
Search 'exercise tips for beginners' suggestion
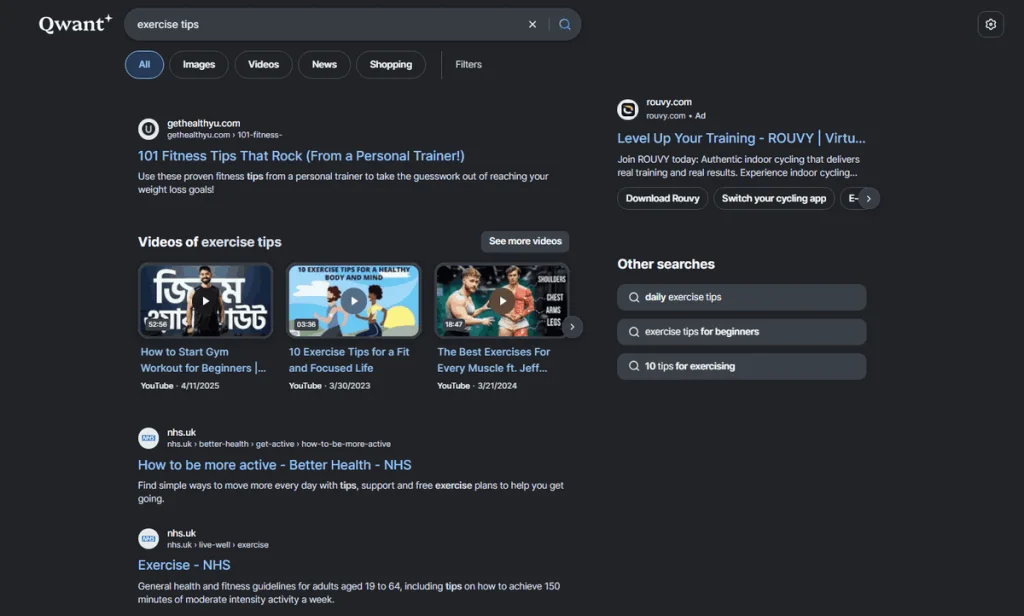[x=741, y=332]
